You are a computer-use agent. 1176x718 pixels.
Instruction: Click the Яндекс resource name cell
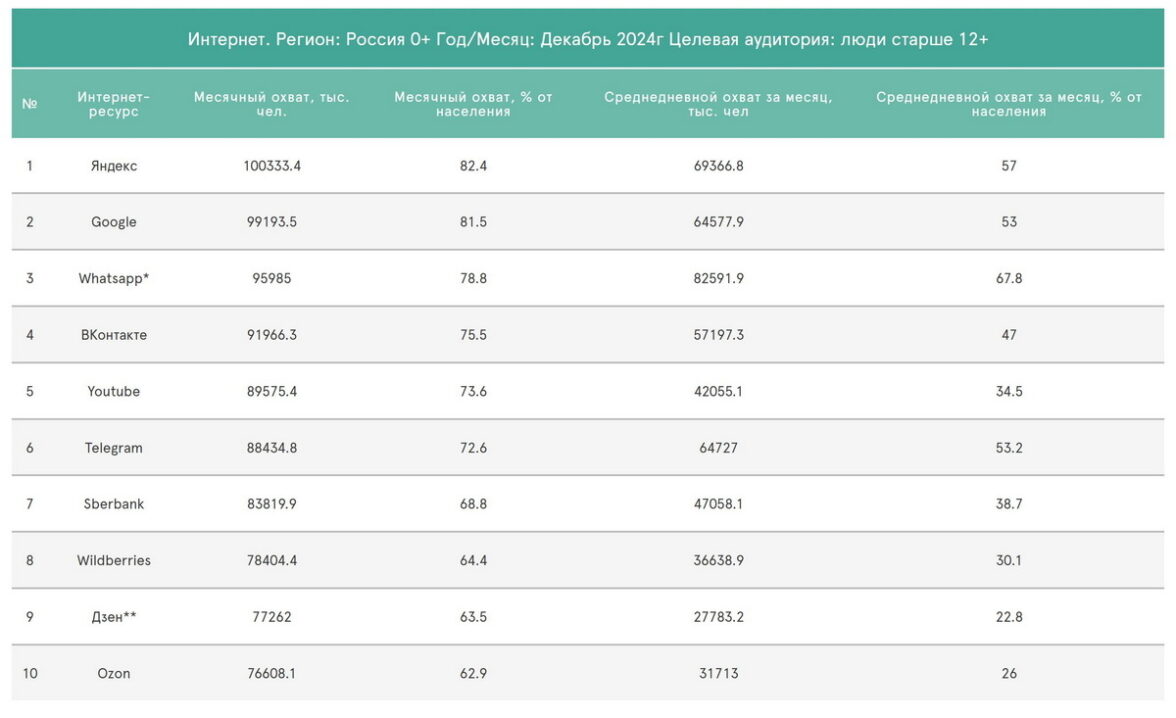(x=114, y=166)
